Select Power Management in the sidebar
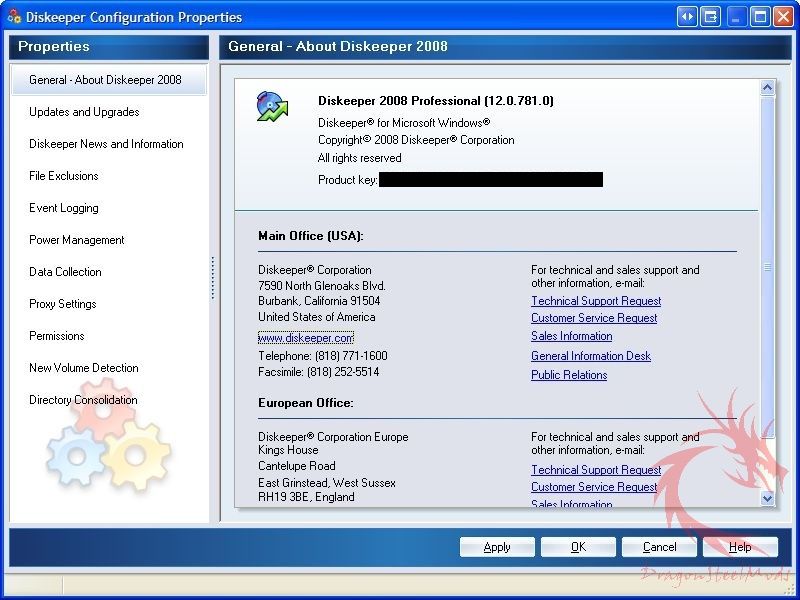800x600 pixels. [x=77, y=240]
